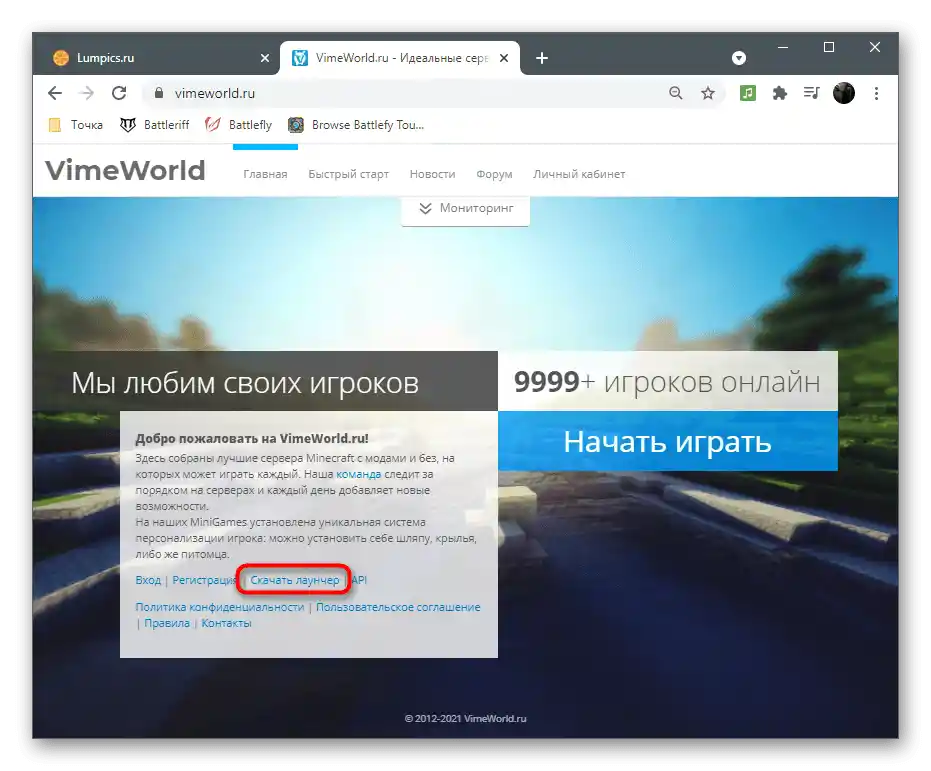Open the Быстрый старт menu item

click(349, 174)
